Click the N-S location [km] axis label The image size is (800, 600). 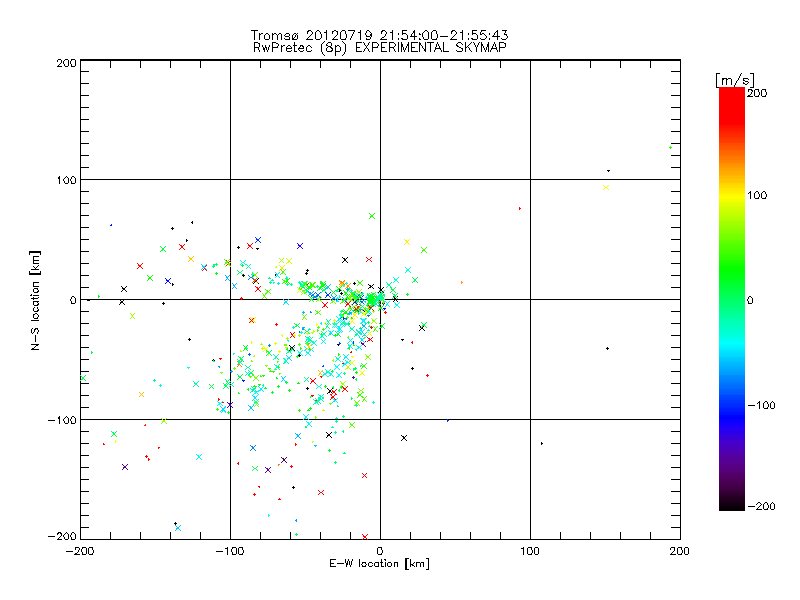(x=35, y=300)
